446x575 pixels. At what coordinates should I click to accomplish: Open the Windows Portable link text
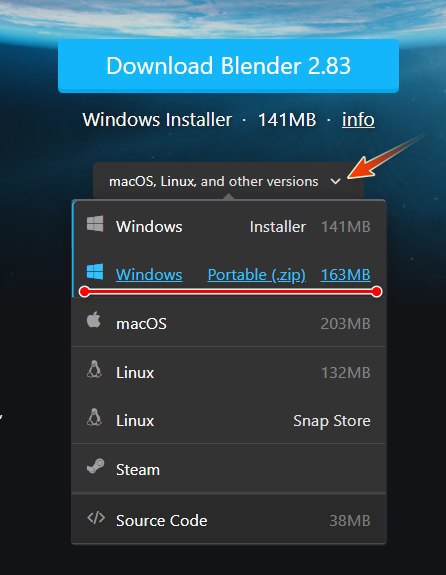point(149,275)
